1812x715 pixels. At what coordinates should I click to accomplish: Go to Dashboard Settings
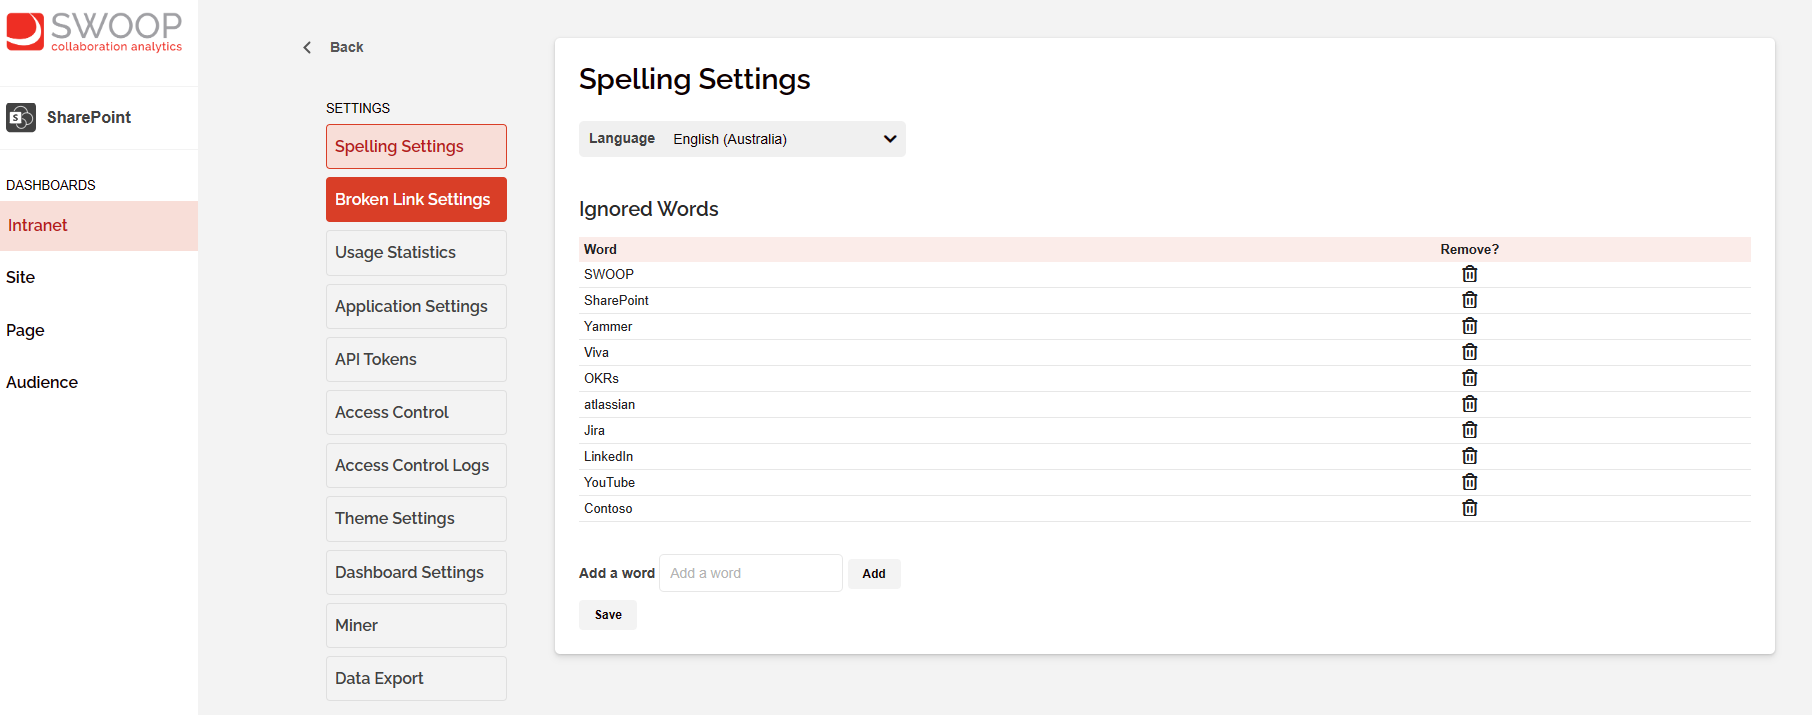416,572
